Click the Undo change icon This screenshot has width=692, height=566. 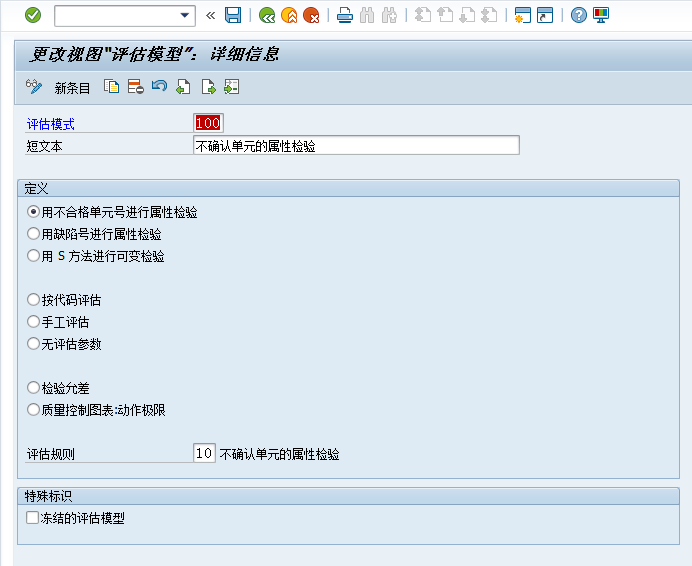click(159, 86)
